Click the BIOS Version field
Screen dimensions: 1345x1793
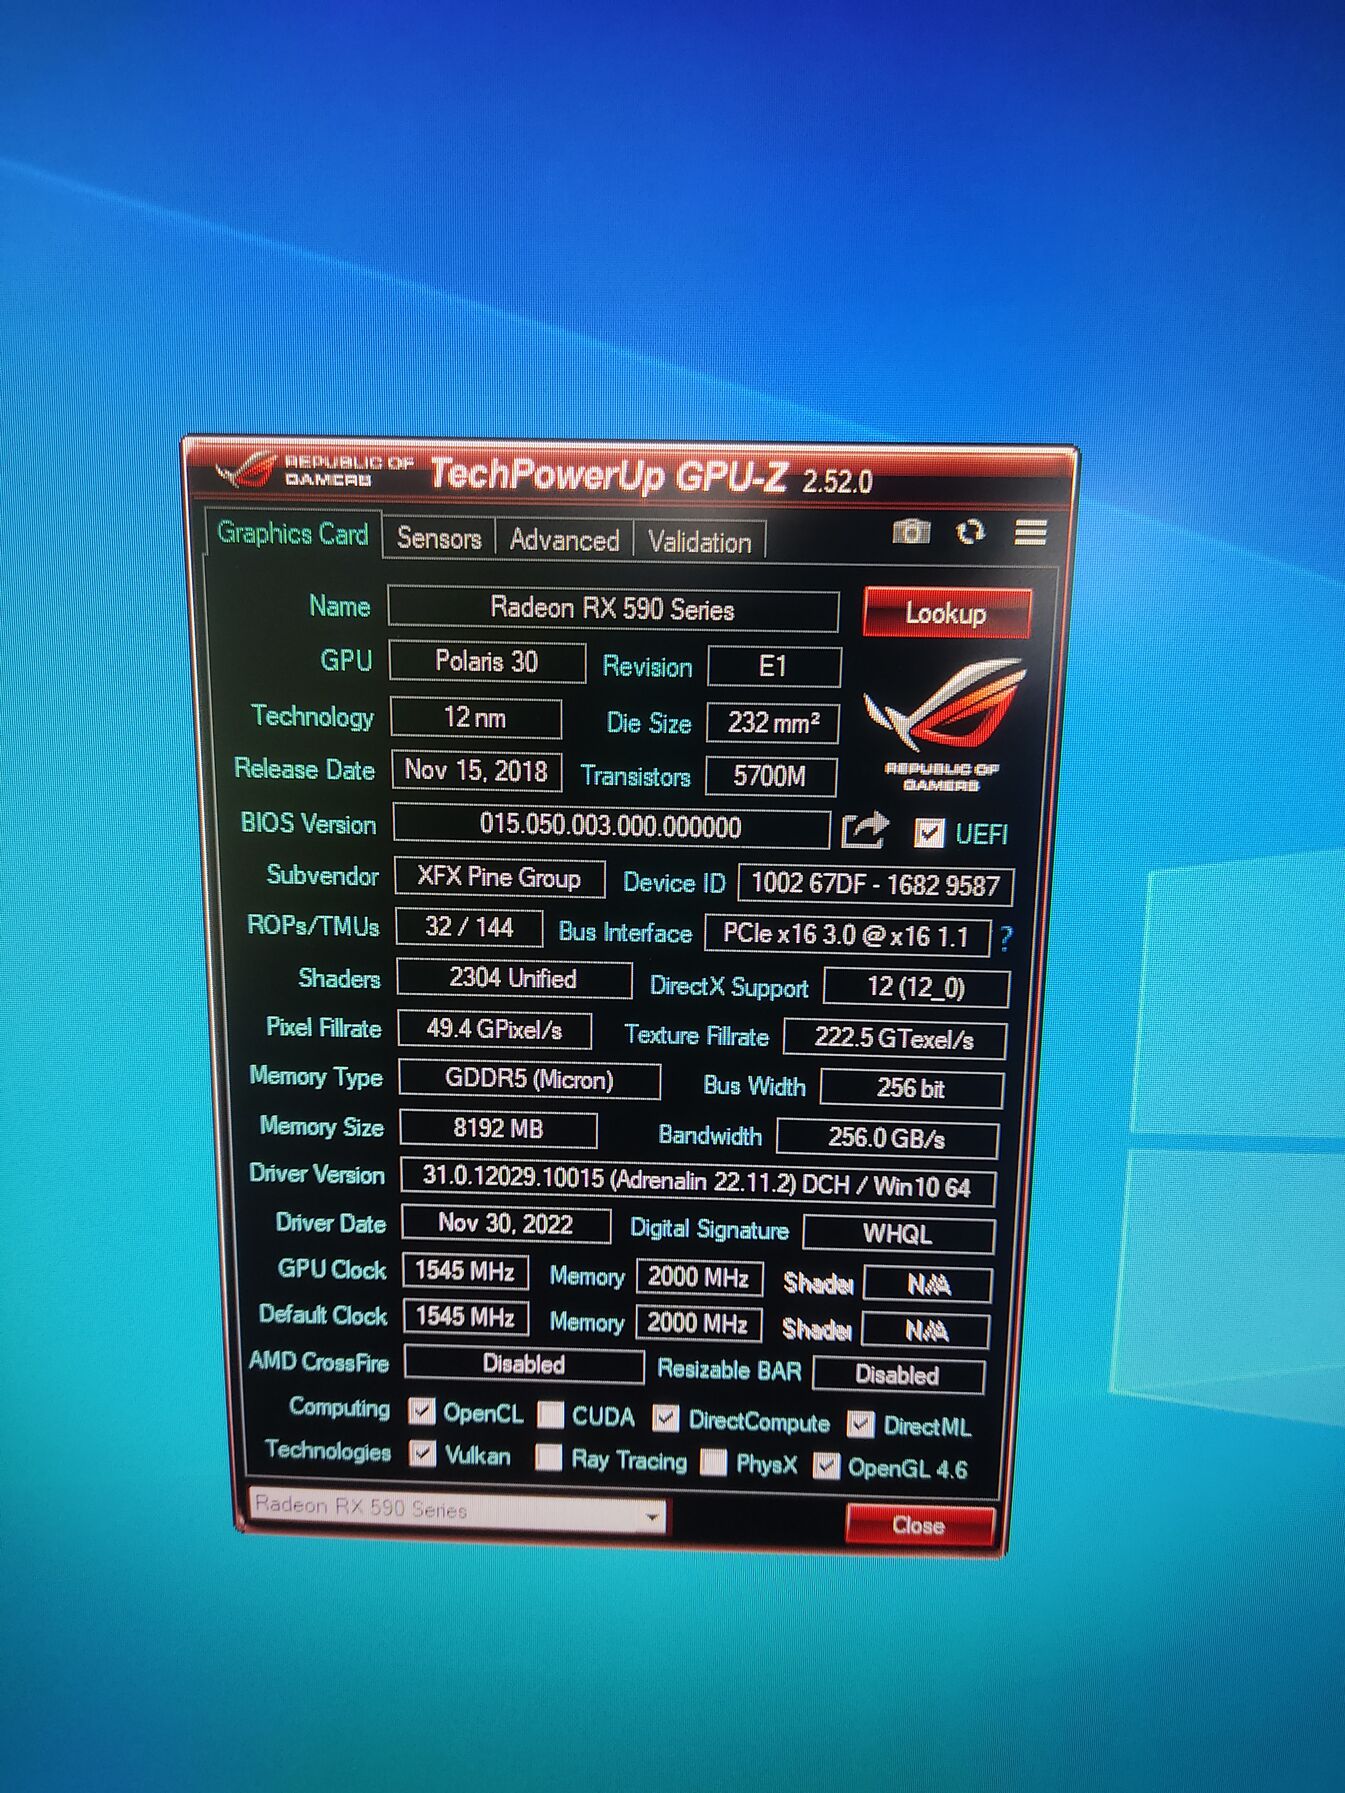point(611,826)
